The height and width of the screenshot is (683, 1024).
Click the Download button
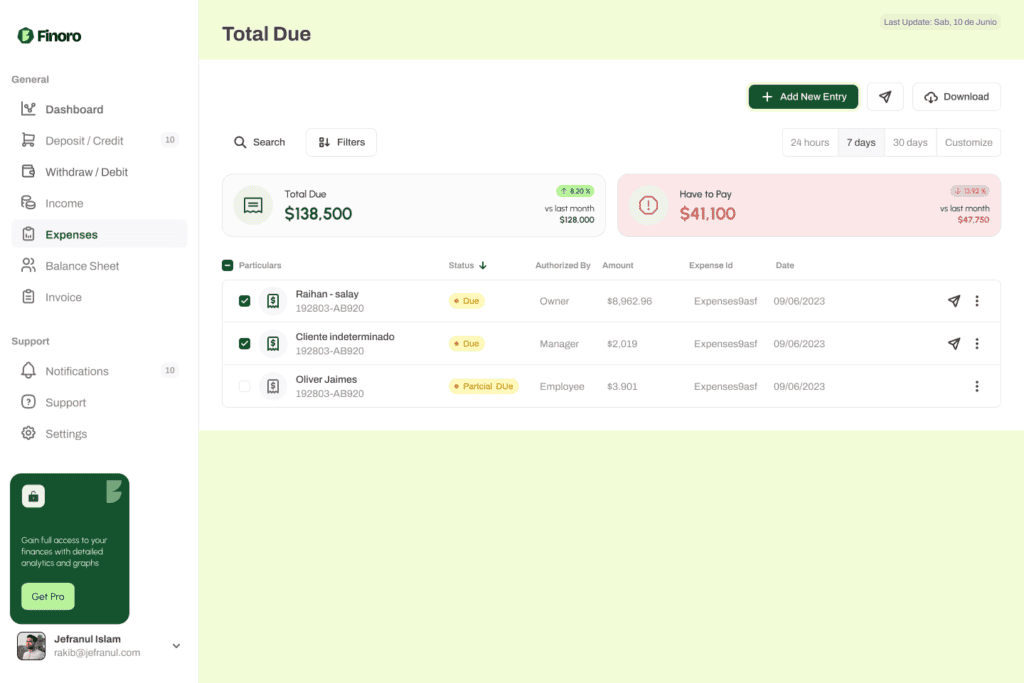(956, 97)
